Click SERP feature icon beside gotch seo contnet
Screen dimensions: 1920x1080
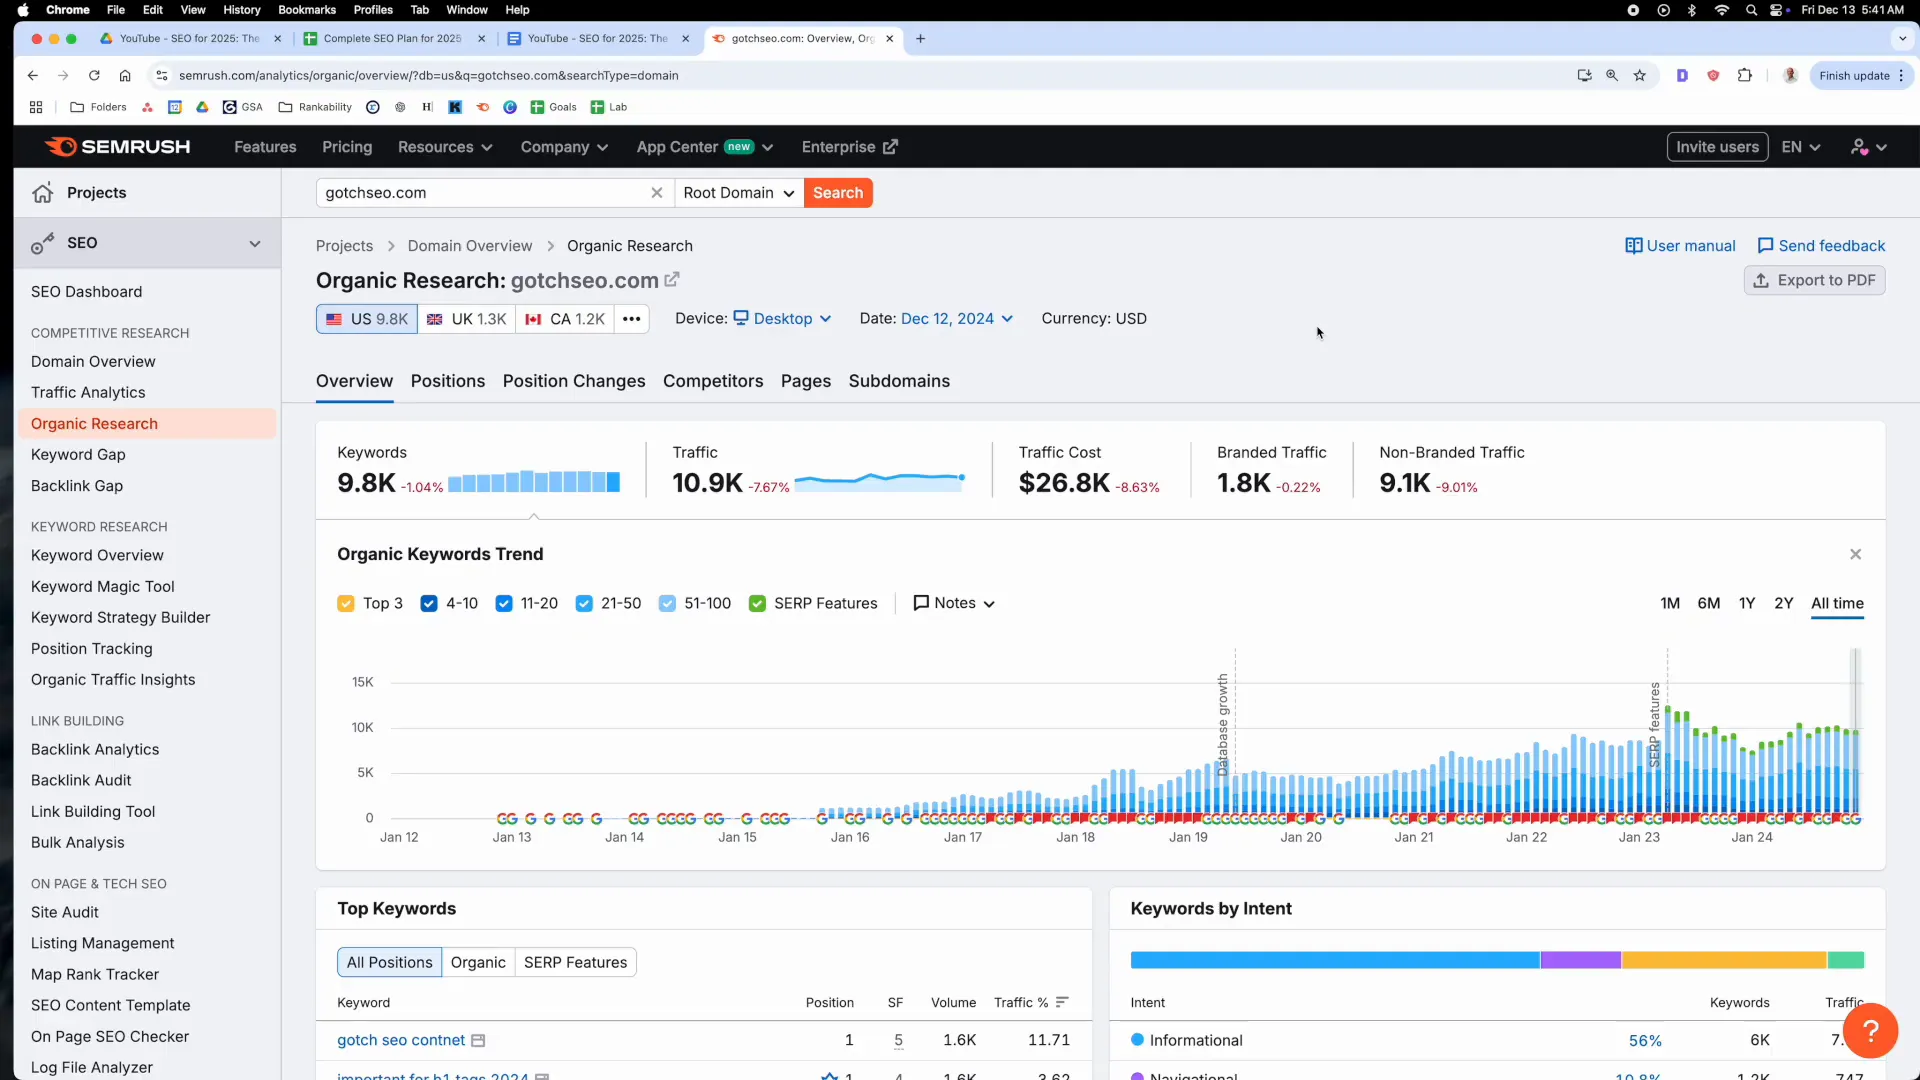(x=478, y=1041)
